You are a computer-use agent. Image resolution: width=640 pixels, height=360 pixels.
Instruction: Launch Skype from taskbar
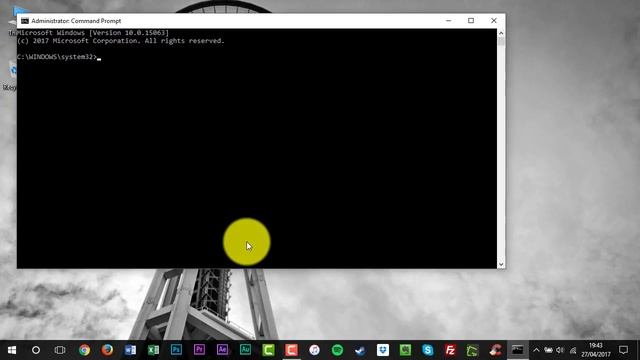coord(428,350)
